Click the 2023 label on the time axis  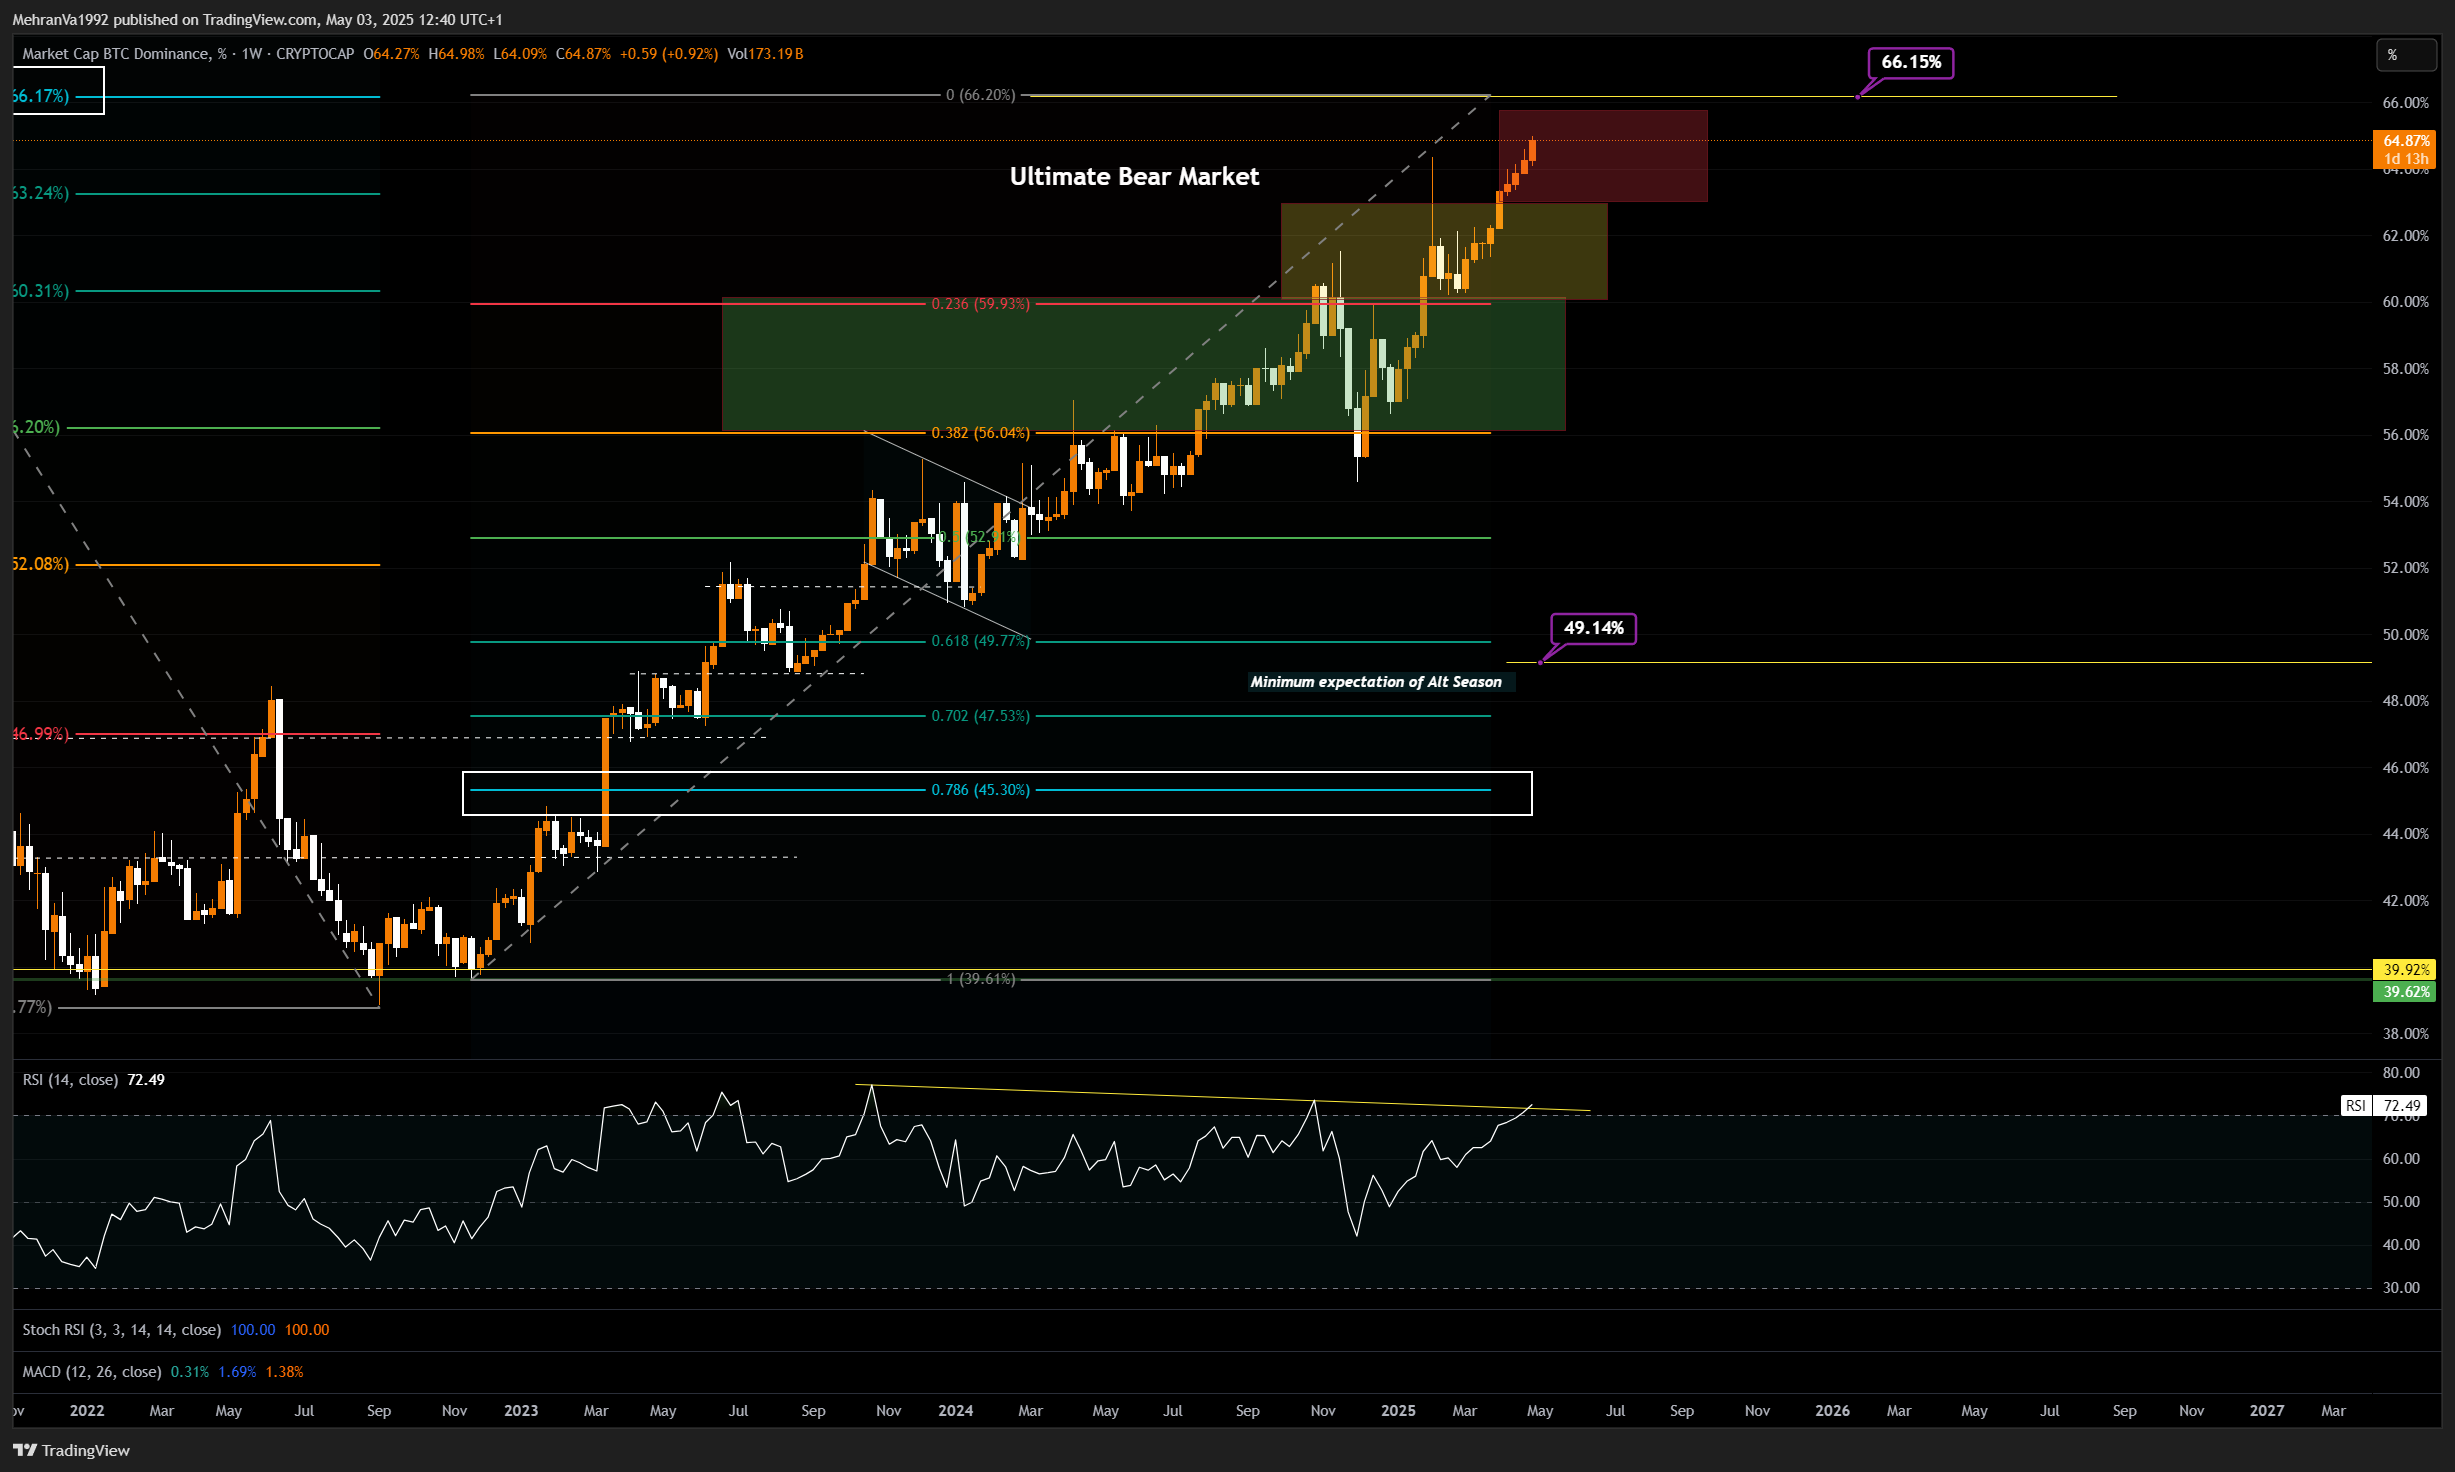coord(521,1411)
